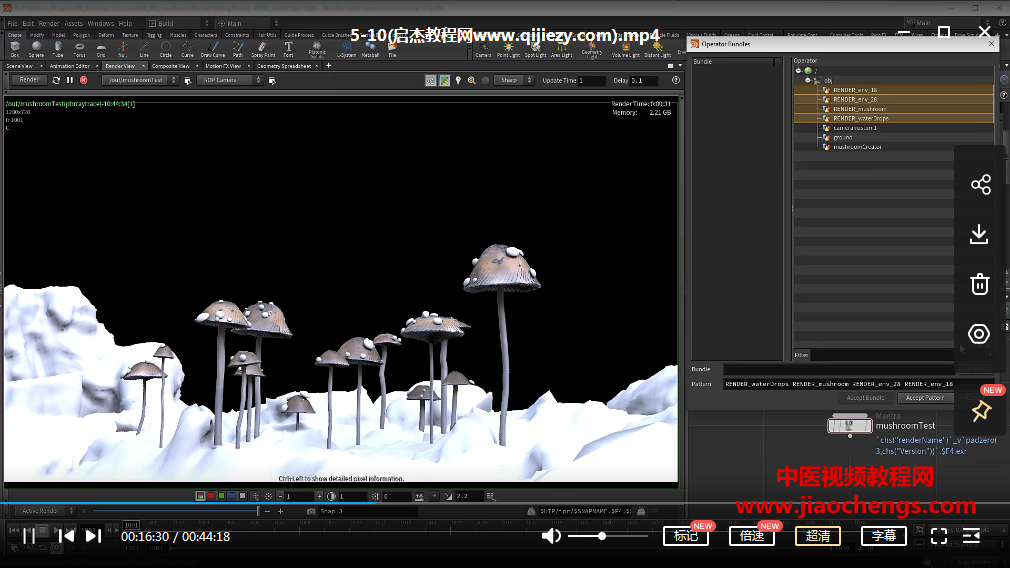Screen dimensions: 1010x568
Task: Click the 字幕 subtitles button
Action: (x=884, y=536)
